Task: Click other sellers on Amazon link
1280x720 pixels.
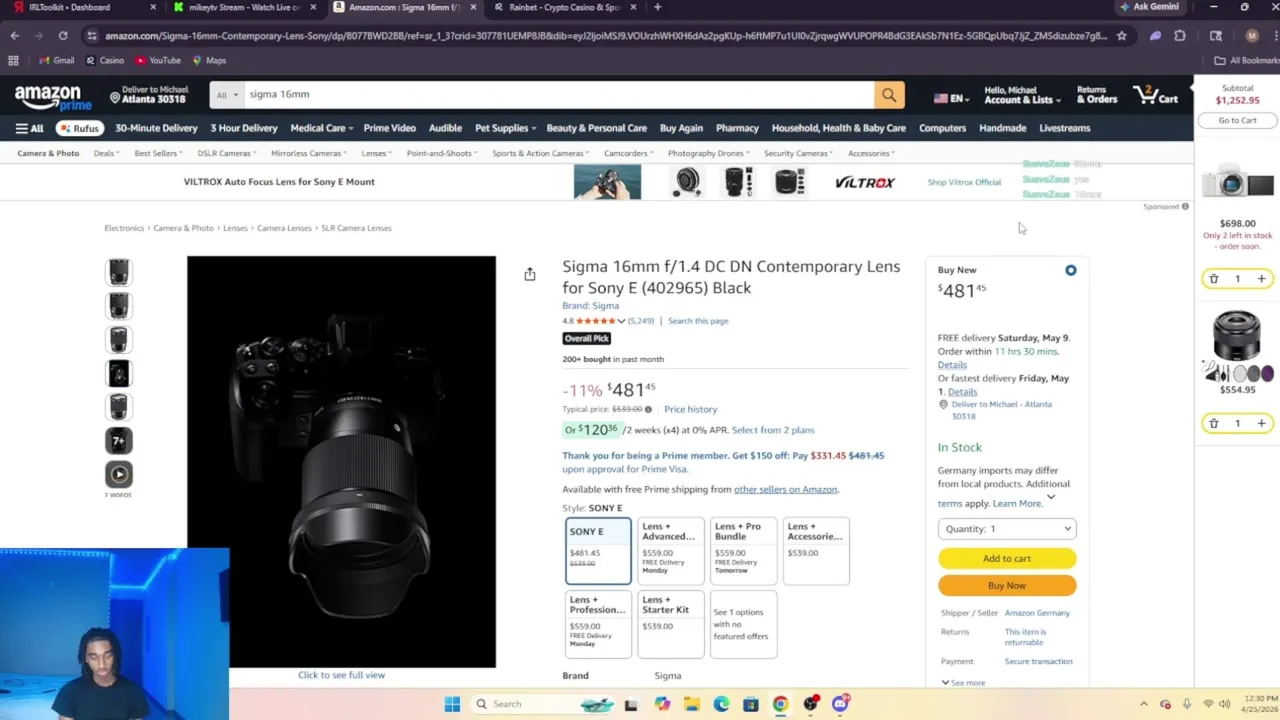Action: 785,490
